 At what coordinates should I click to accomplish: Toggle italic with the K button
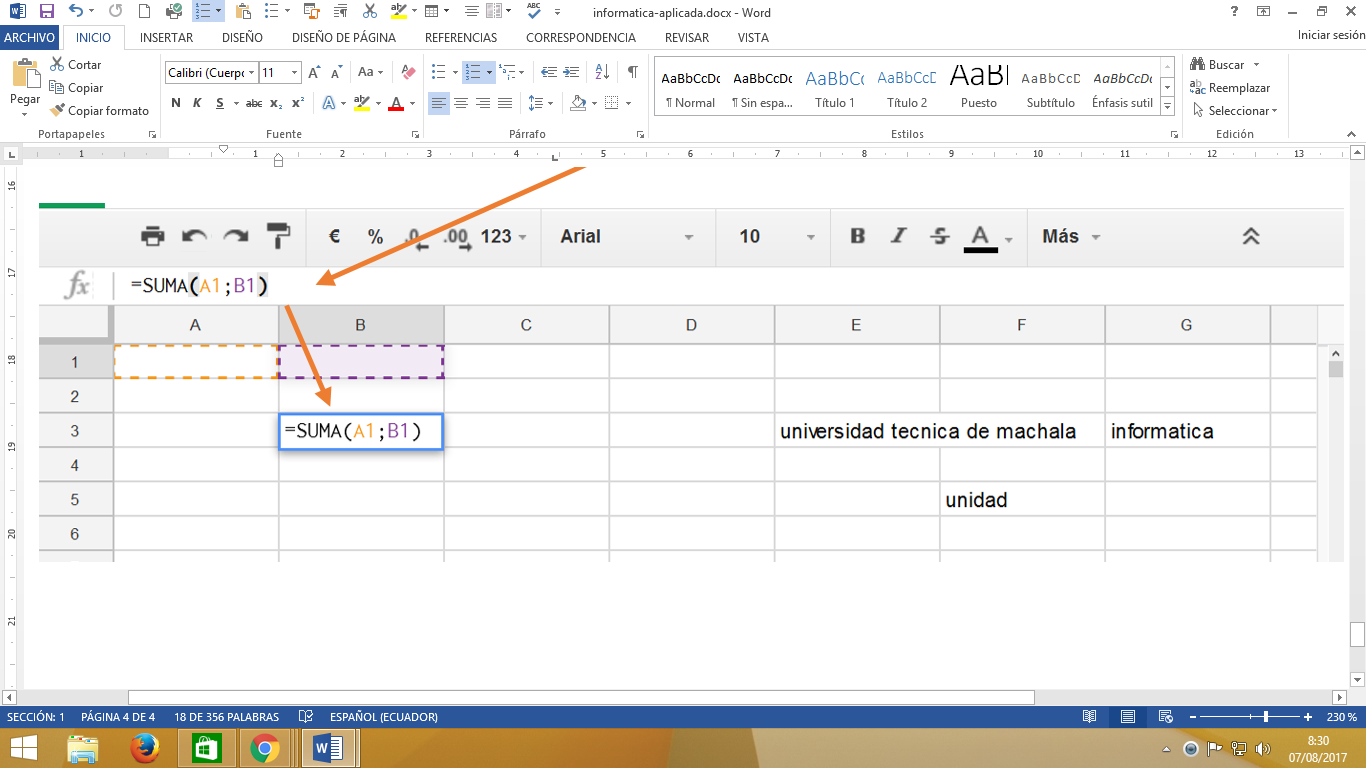pyautogui.click(x=198, y=103)
